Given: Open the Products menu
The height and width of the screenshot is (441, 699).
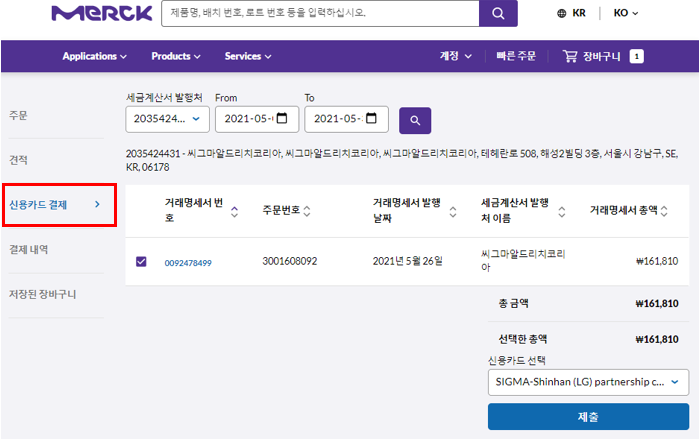Looking at the screenshot, I should [175, 56].
